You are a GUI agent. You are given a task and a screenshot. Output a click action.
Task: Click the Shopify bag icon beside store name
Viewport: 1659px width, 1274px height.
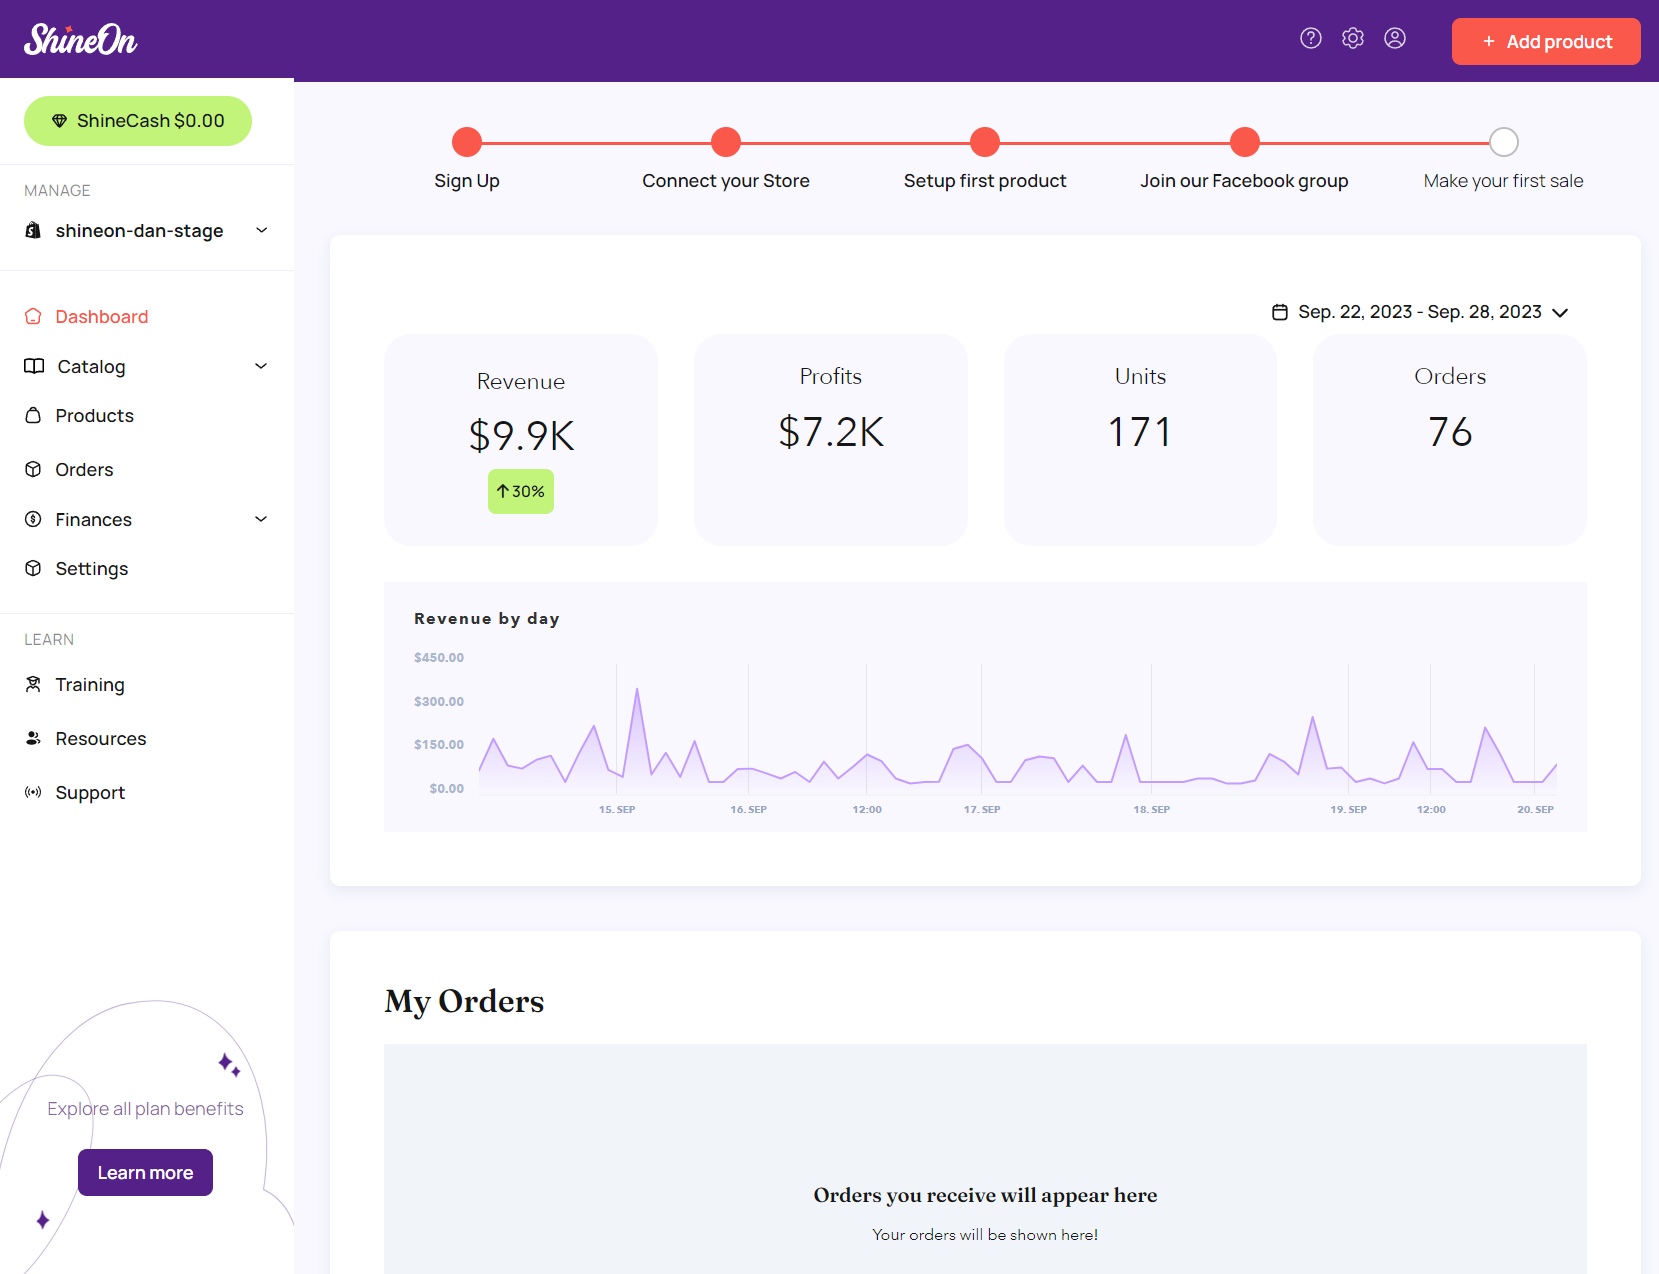(33, 231)
